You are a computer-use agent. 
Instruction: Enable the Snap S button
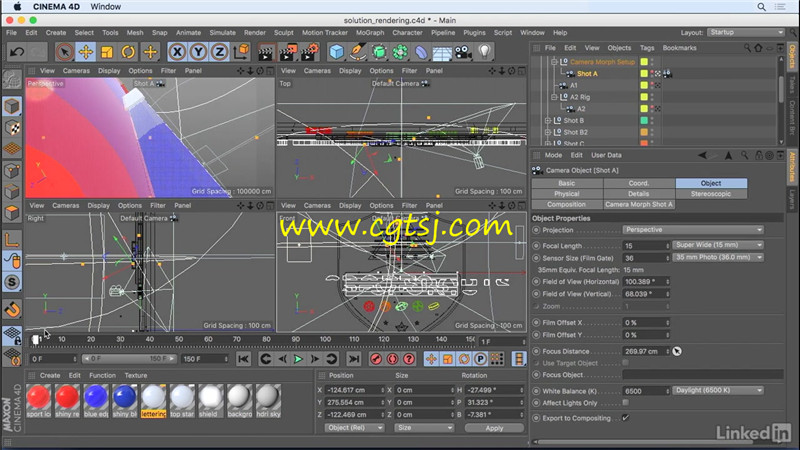(12, 282)
